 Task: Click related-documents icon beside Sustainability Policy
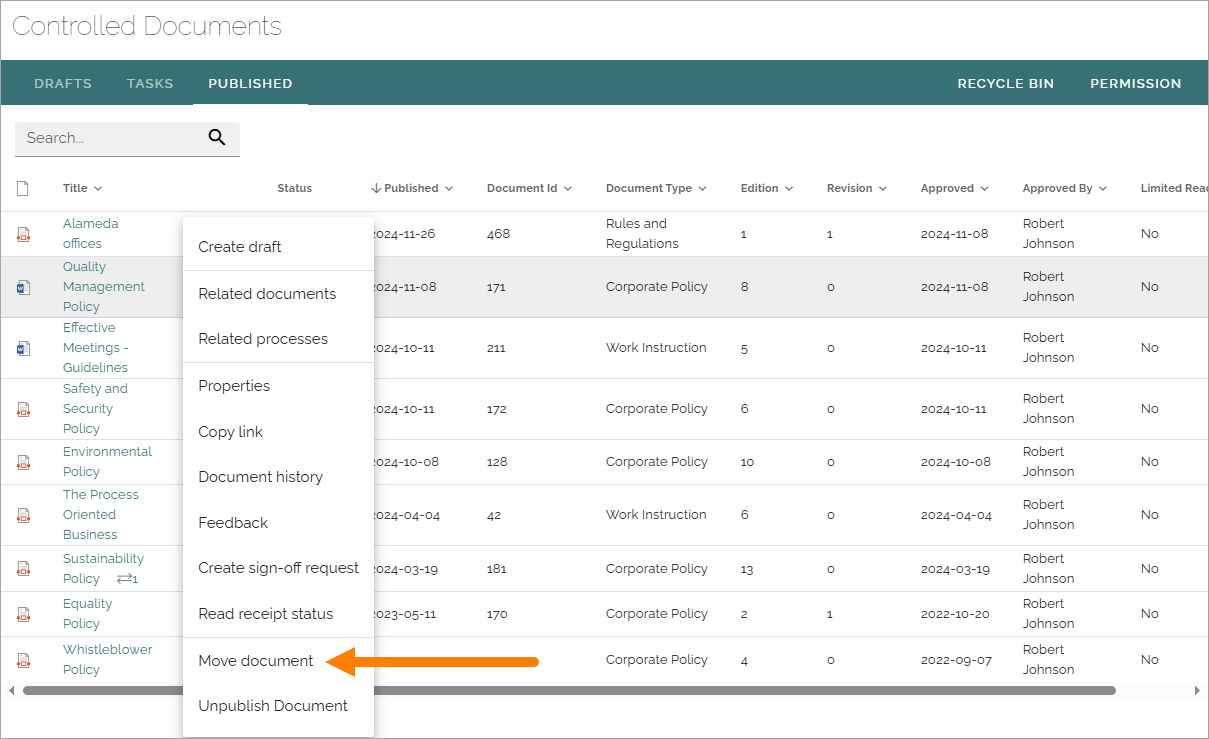coord(127,579)
